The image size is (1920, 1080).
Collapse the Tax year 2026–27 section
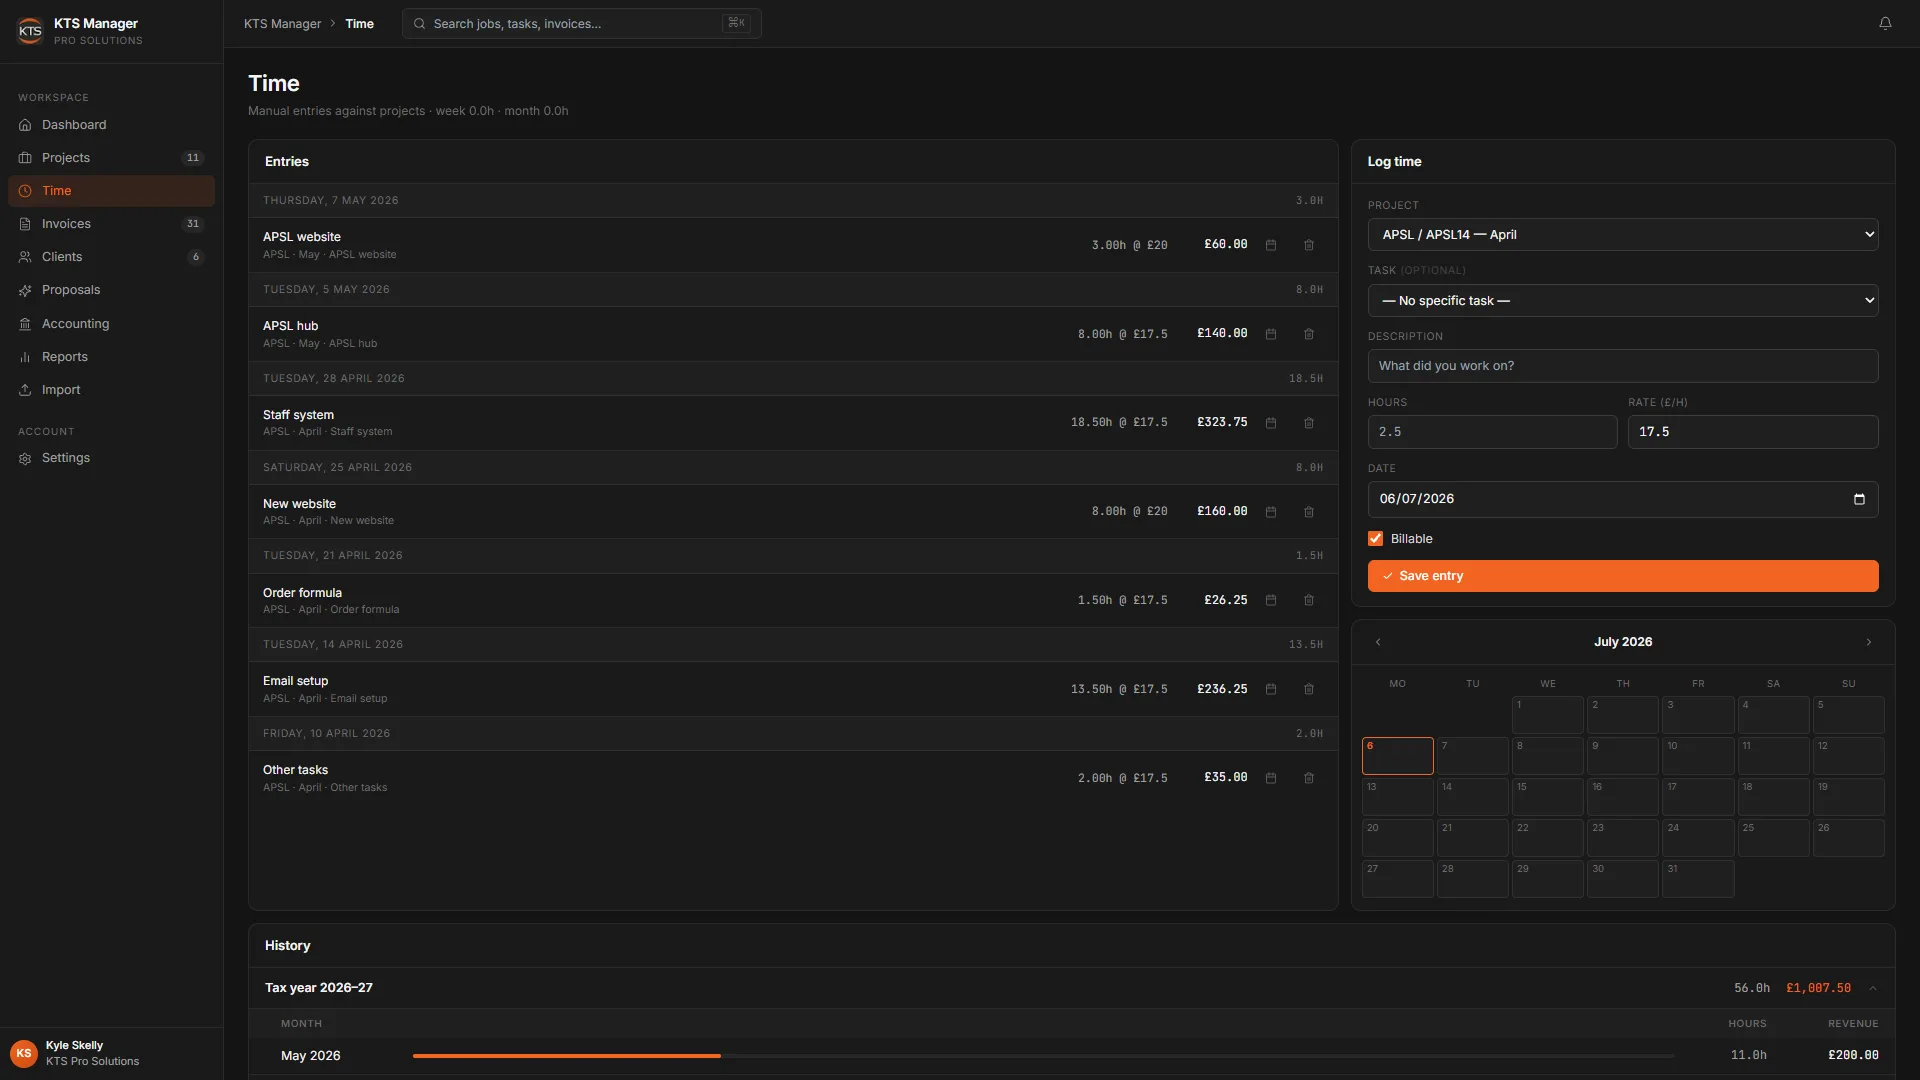[1873, 988]
